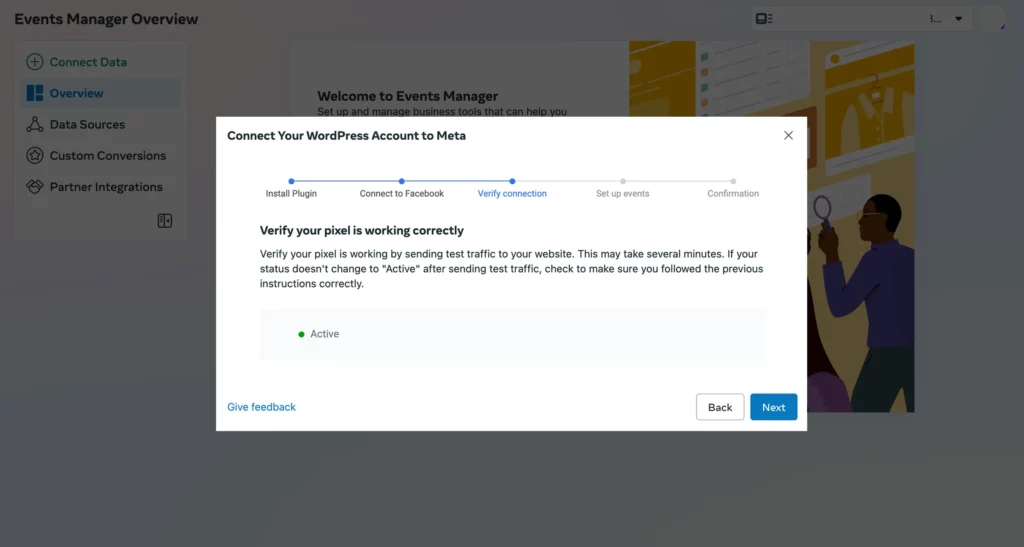This screenshot has height=547, width=1024.
Task: Click the dialog title 'Connect Your WordPress Account to Meta'
Action: 346,136
